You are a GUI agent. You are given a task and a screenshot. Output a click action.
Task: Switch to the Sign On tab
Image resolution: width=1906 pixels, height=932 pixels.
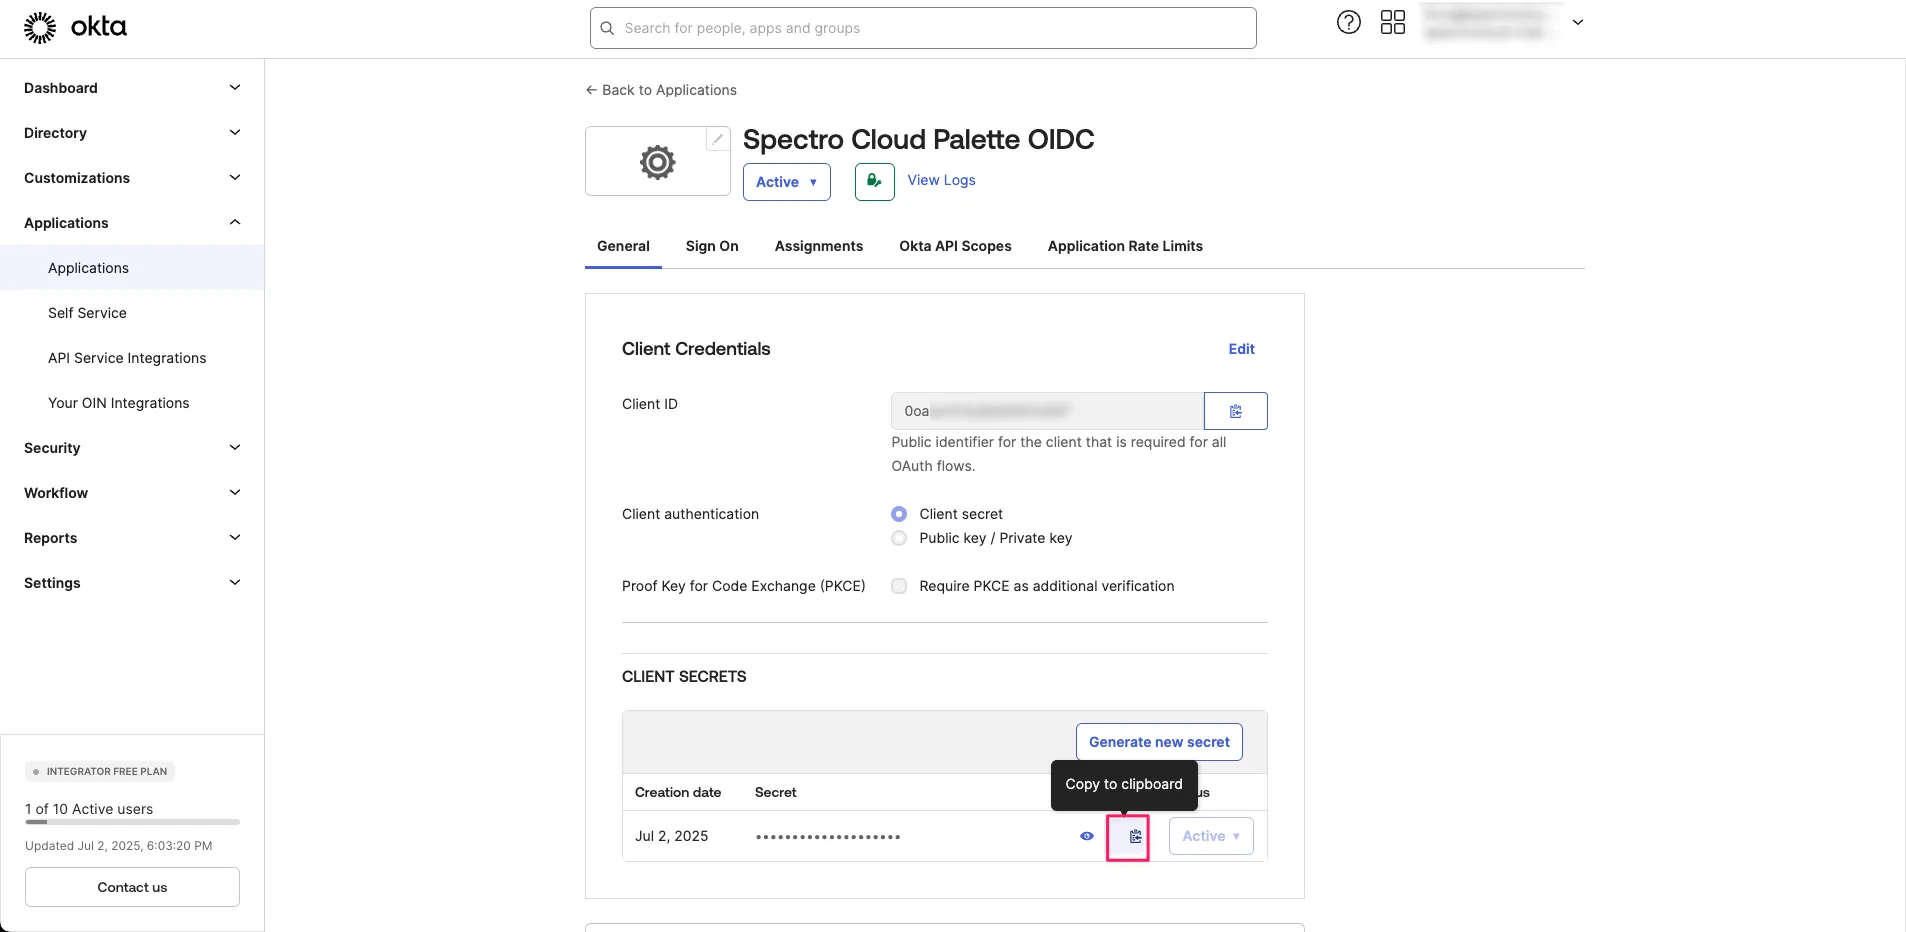[711, 246]
